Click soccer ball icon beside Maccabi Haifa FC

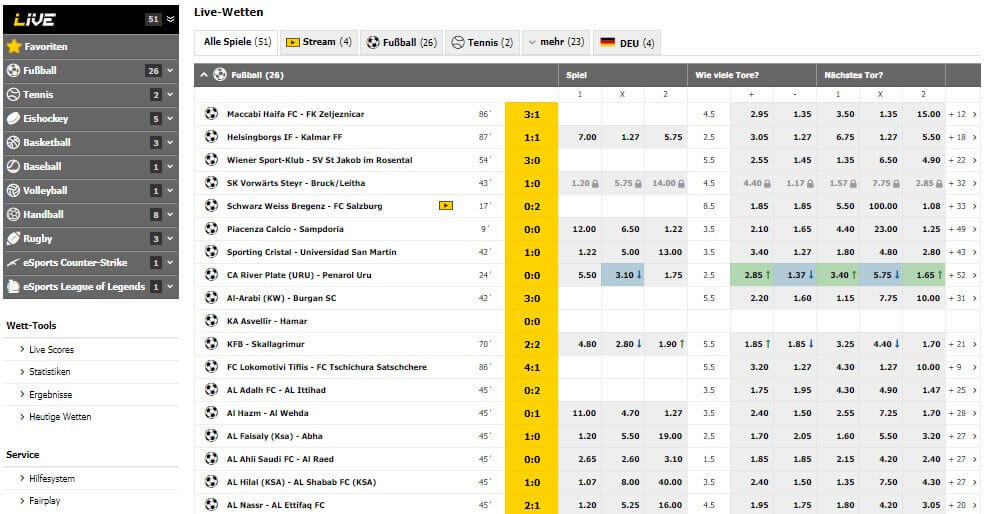pyautogui.click(x=211, y=114)
